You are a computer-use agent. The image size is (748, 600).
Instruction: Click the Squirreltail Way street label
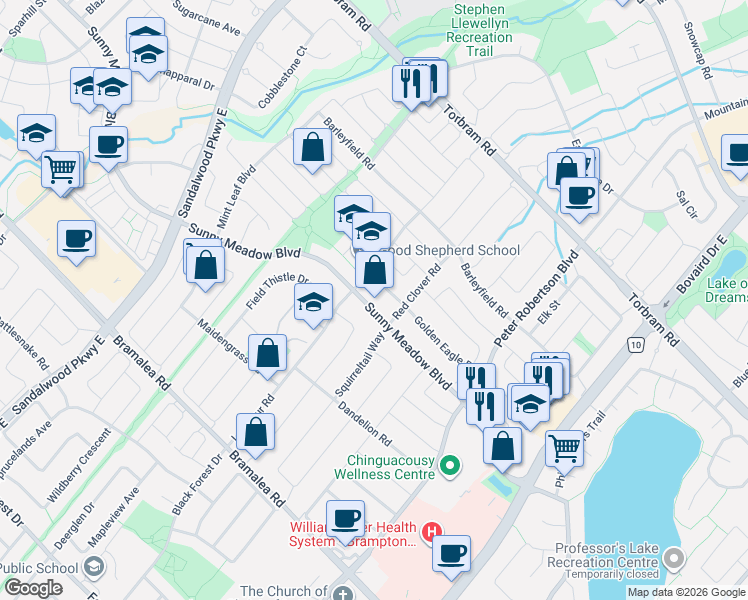click(359, 365)
